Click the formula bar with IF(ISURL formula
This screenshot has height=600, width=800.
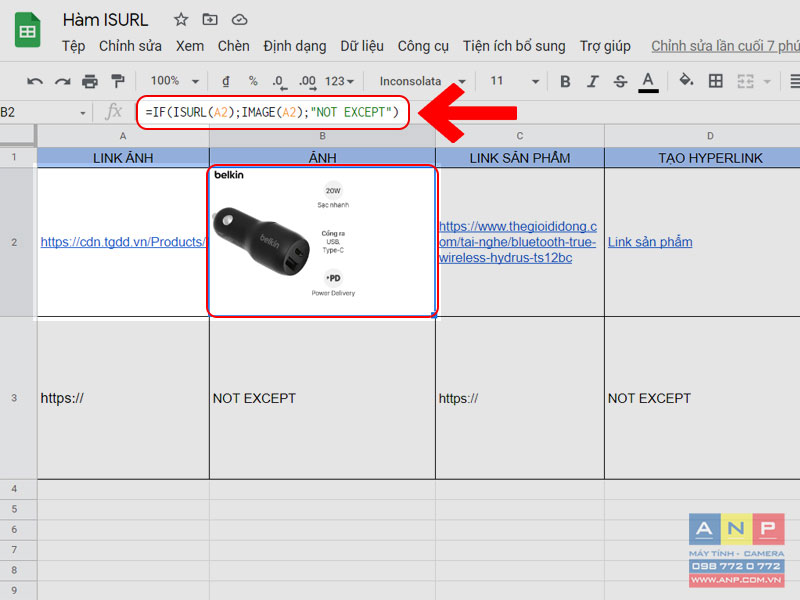tap(273, 112)
